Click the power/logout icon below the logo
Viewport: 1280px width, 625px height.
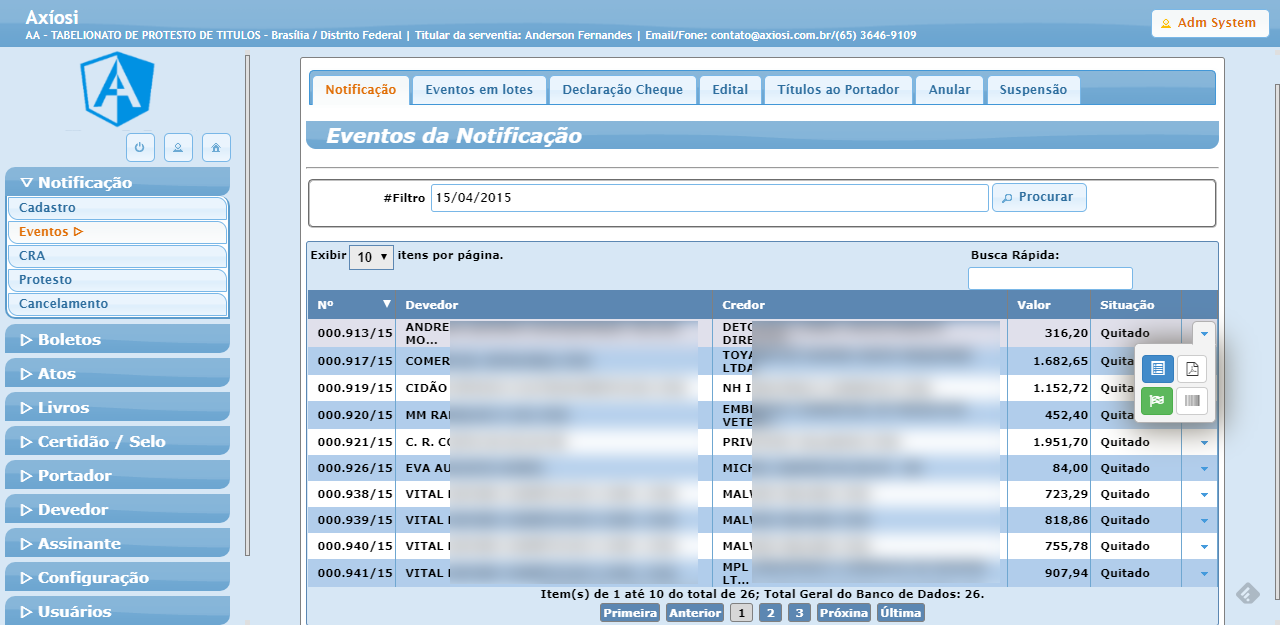click(140, 147)
